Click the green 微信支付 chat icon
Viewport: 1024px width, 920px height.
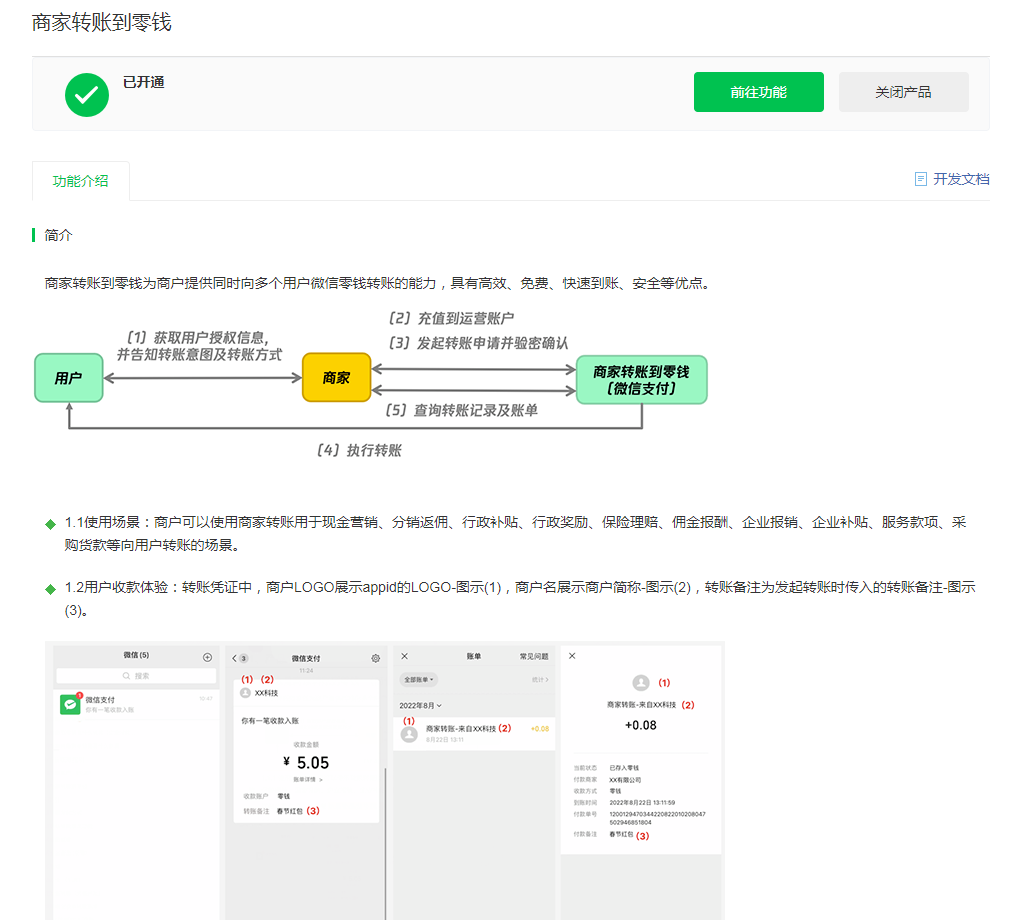click(x=70, y=705)
